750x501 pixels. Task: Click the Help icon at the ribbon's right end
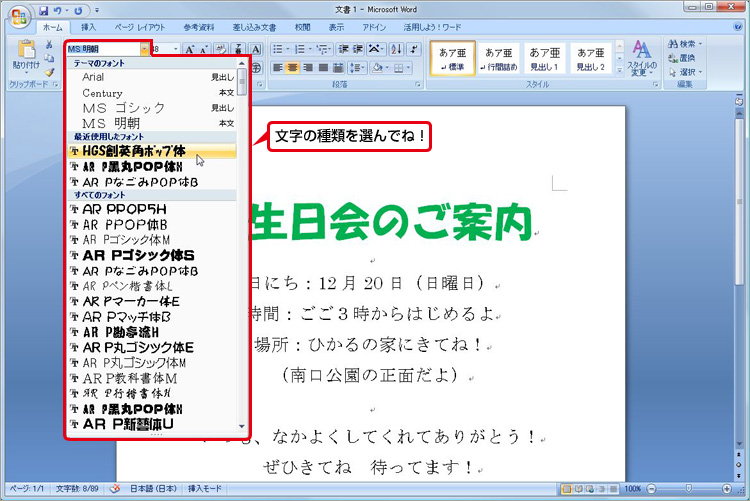pyautogui.click(x=738, y=27)
